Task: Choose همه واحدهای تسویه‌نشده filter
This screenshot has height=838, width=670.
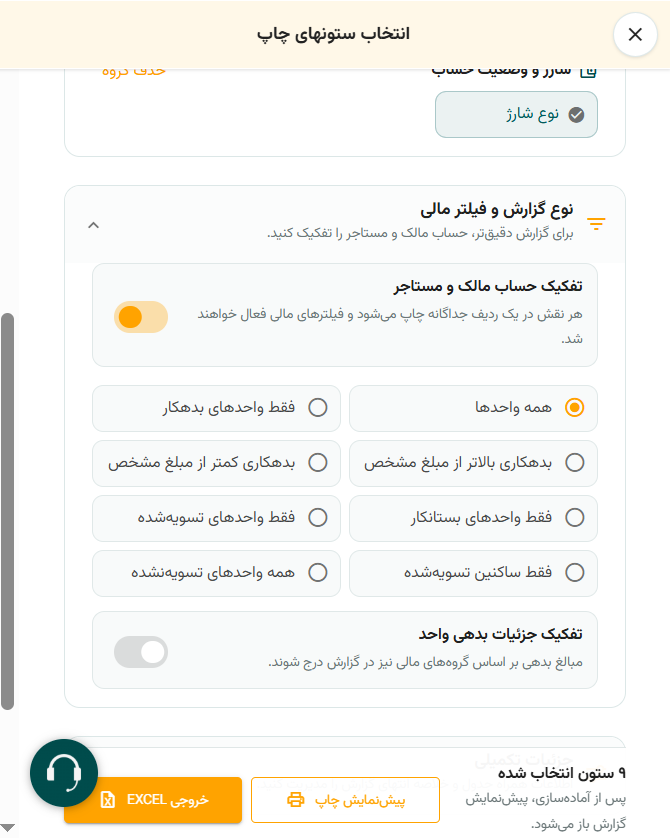Action: (x=216, y=573)
